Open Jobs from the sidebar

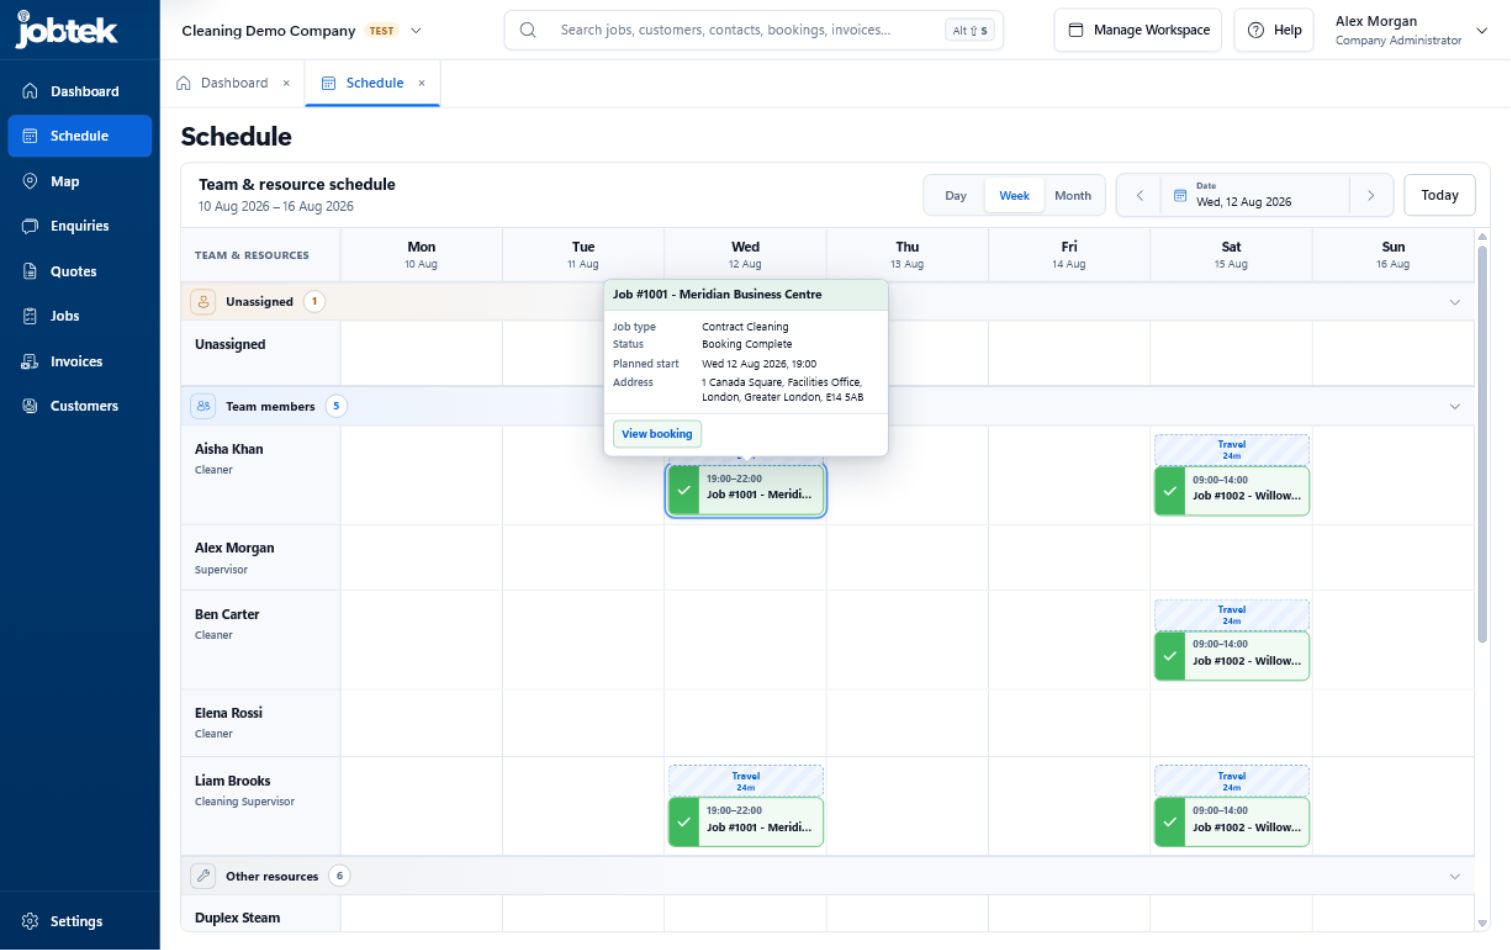tap(80, 316)
